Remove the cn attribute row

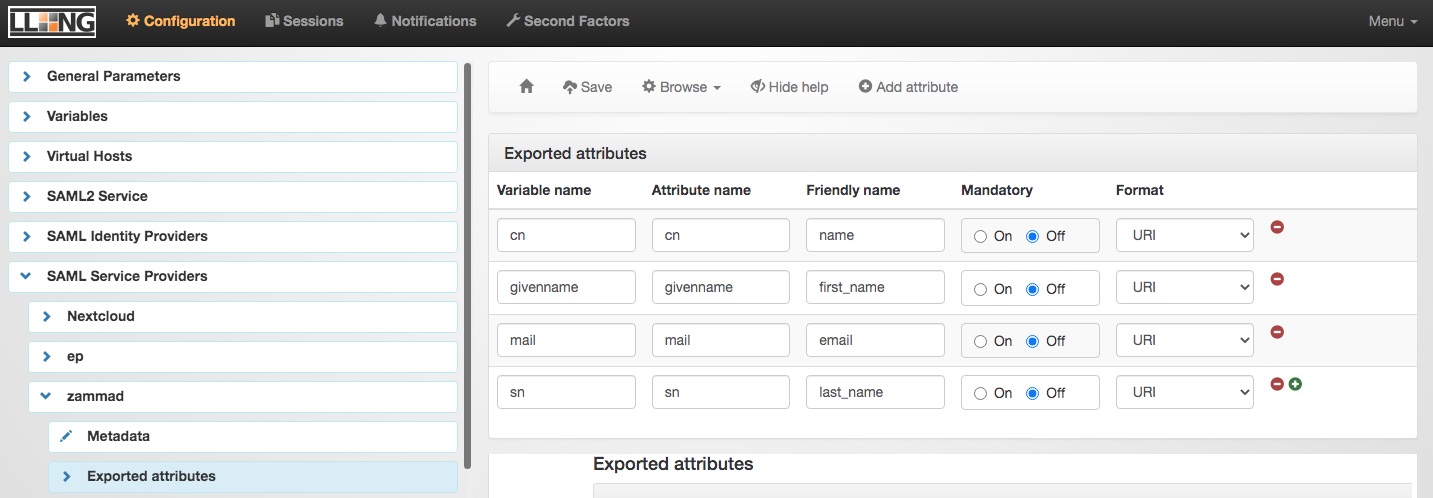tap(1277, 227)
